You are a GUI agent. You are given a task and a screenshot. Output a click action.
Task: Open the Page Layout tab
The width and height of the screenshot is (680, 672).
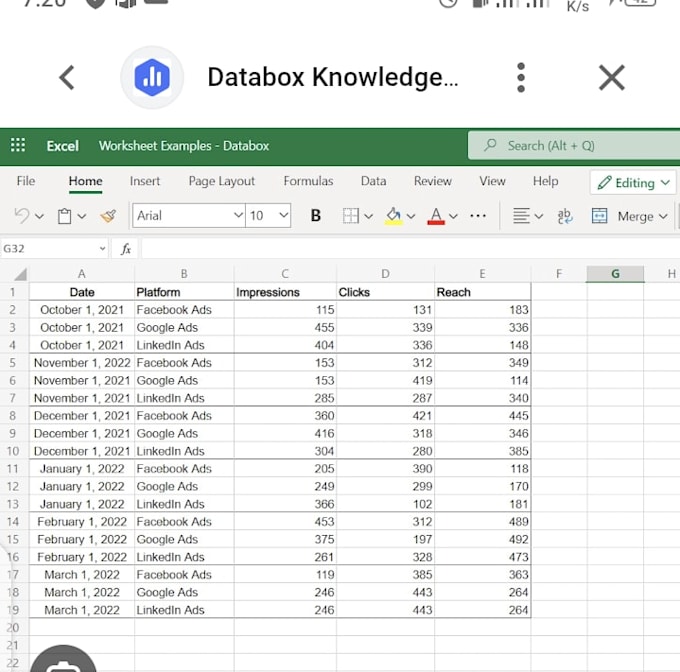tap(222, 181)
